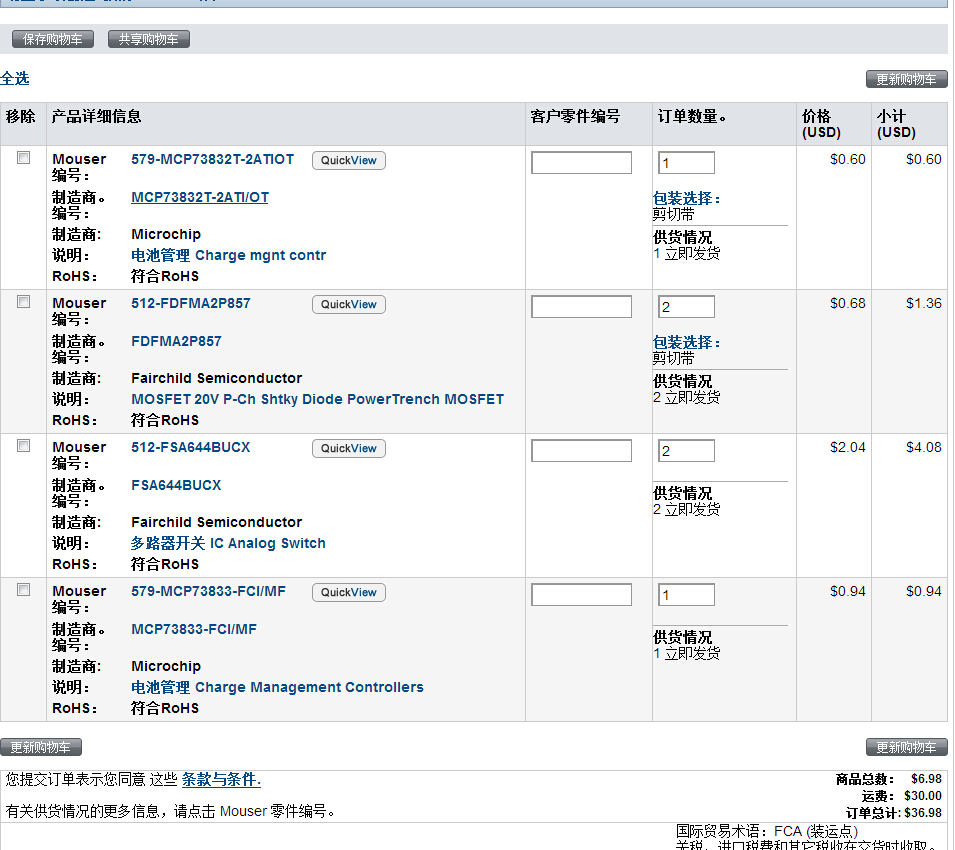The image size is (955, 850).
Task: Click availability text 1 立即发货 for 579-MCP73832T-2ATIOT
Action: pos(686,253)
